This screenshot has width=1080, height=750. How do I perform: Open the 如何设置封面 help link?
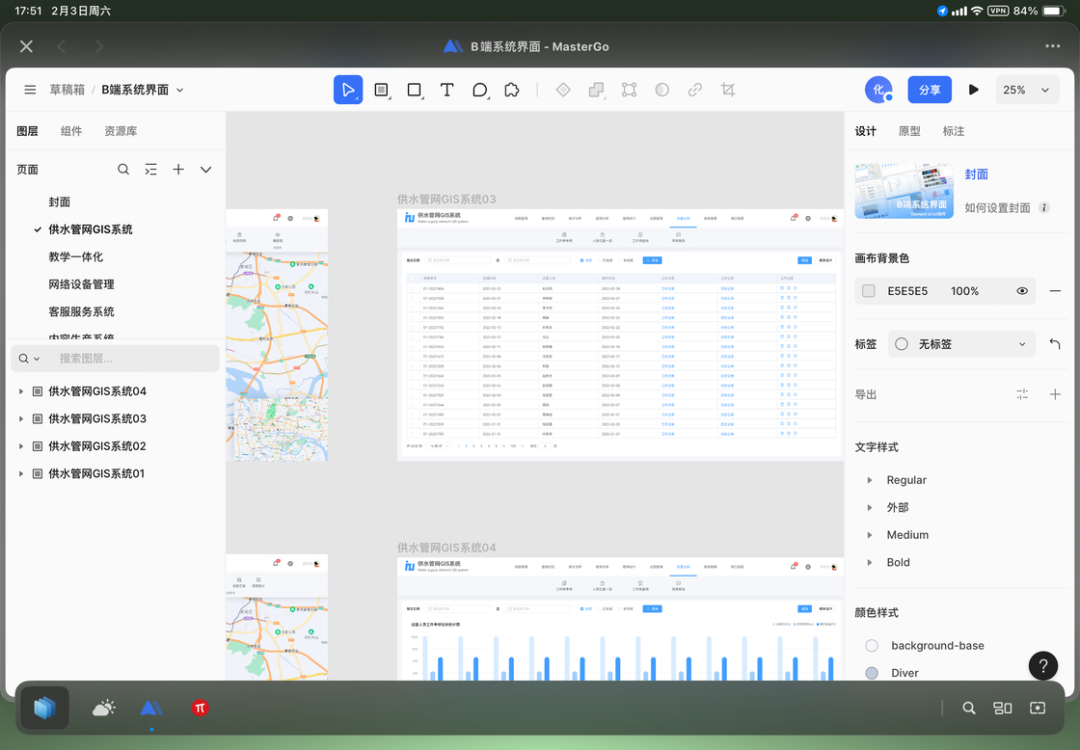coord(997,208)
